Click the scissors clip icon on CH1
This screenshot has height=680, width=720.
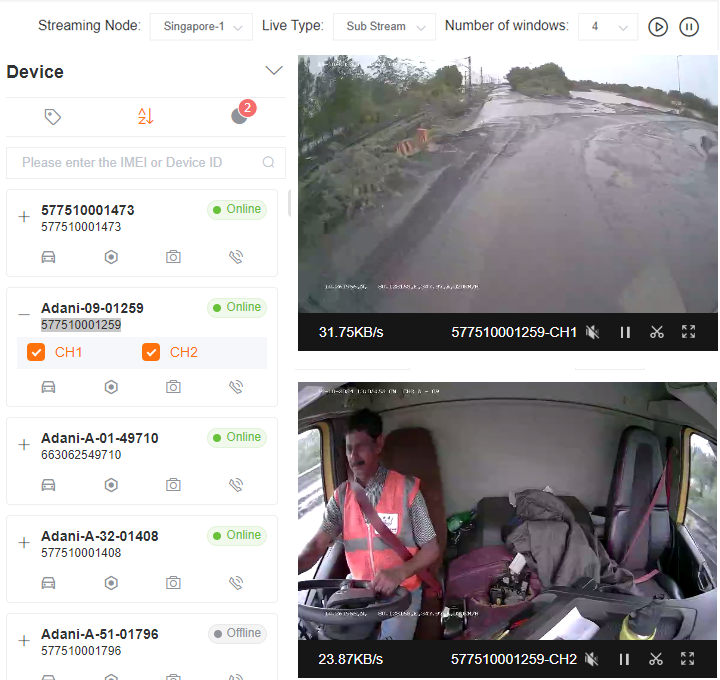(657, 332)
